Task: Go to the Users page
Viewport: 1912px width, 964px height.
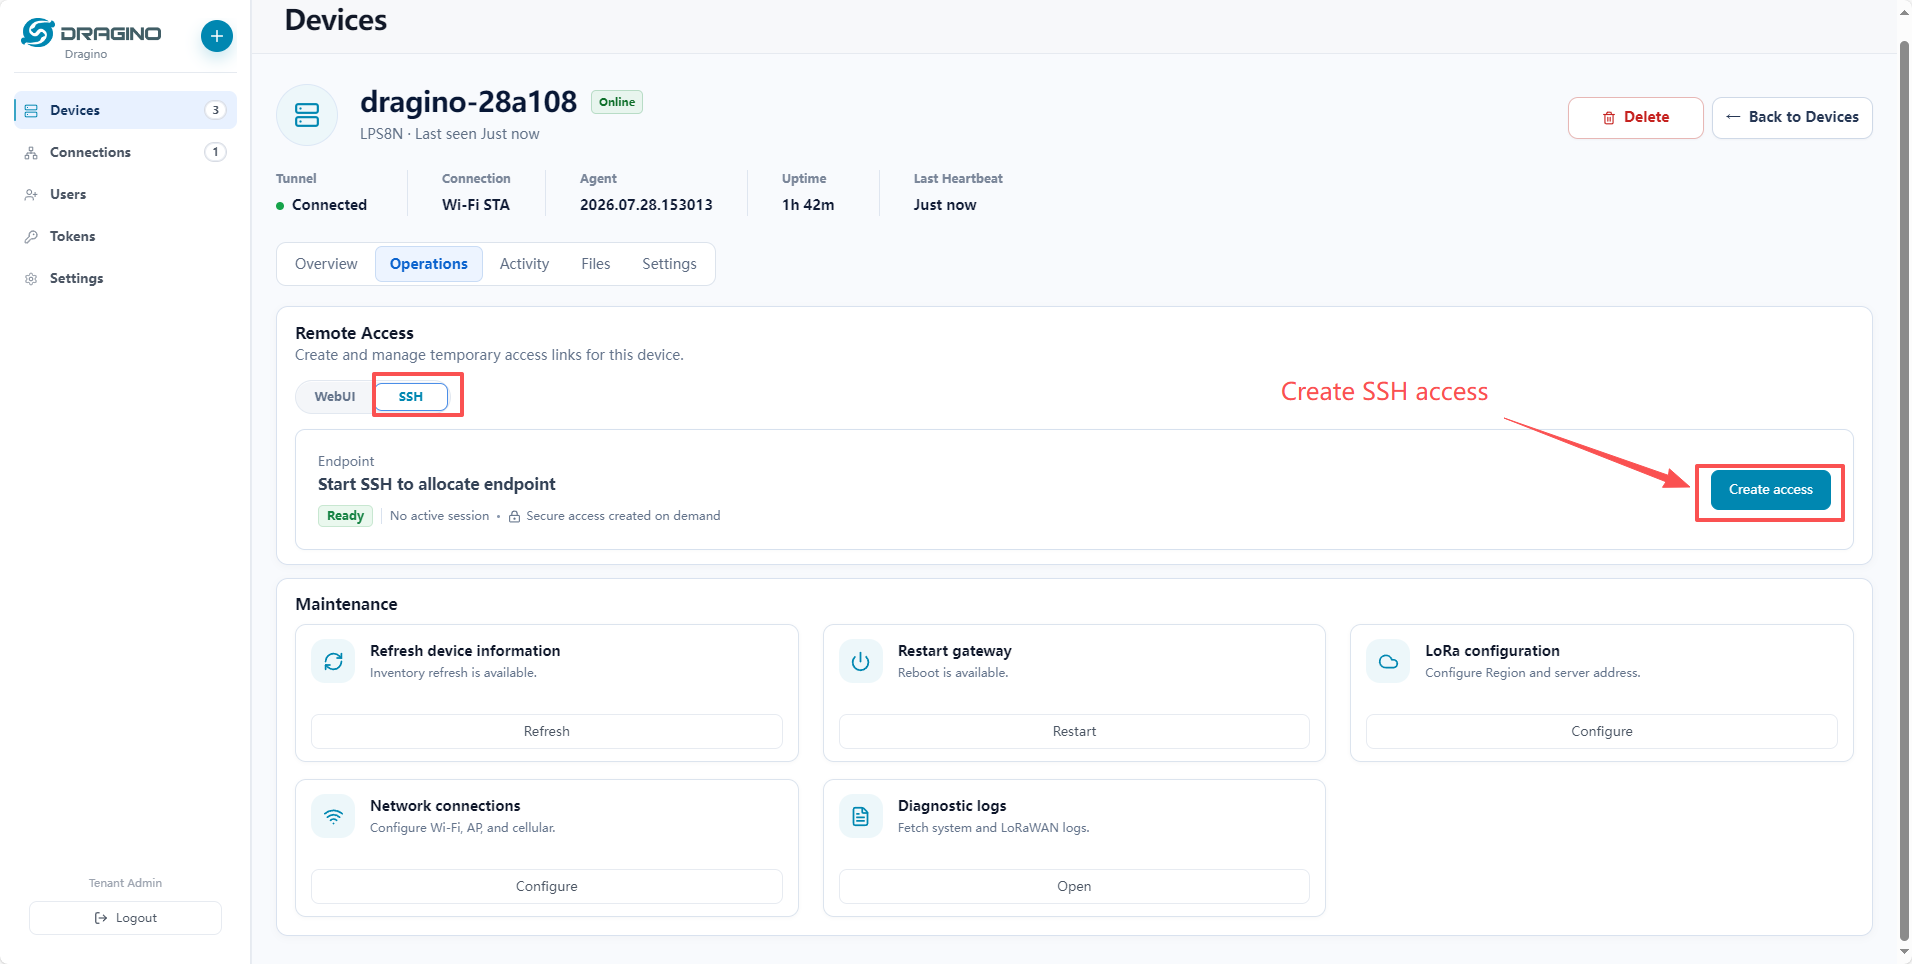Action: [x=125, y=194]
